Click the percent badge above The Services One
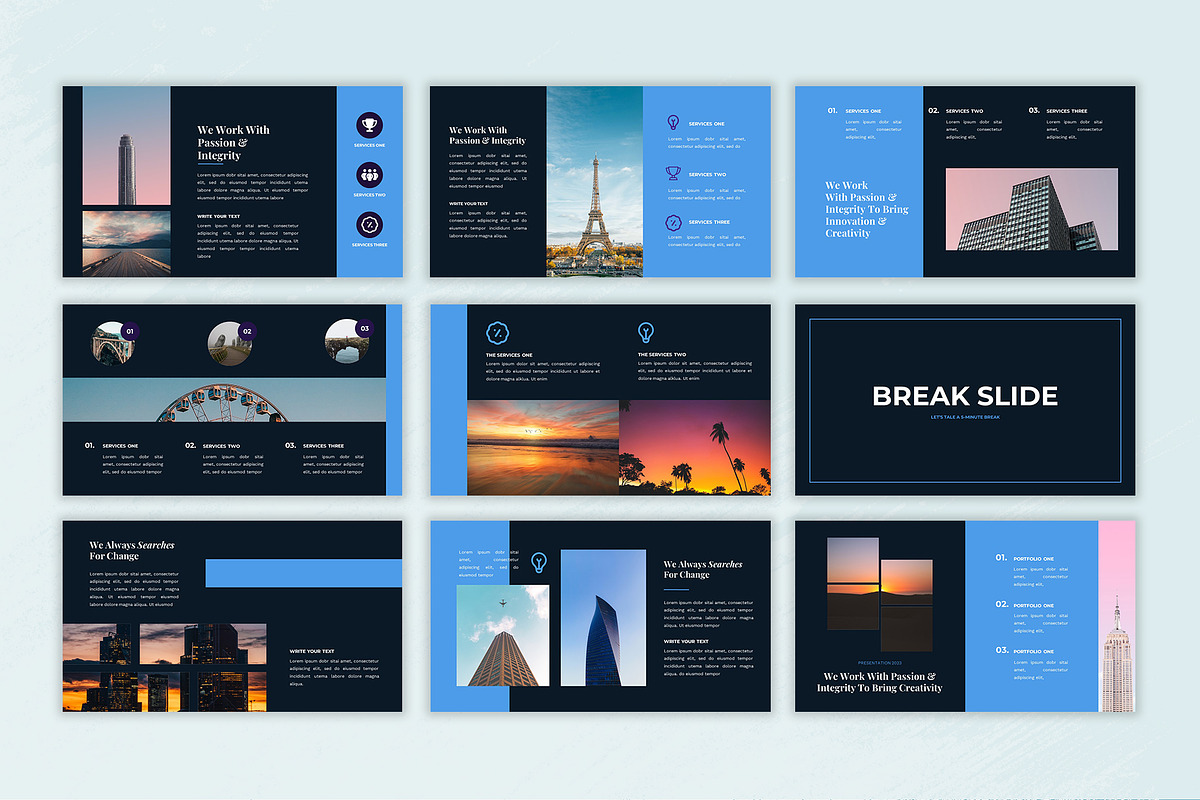 tap(497, 333)
